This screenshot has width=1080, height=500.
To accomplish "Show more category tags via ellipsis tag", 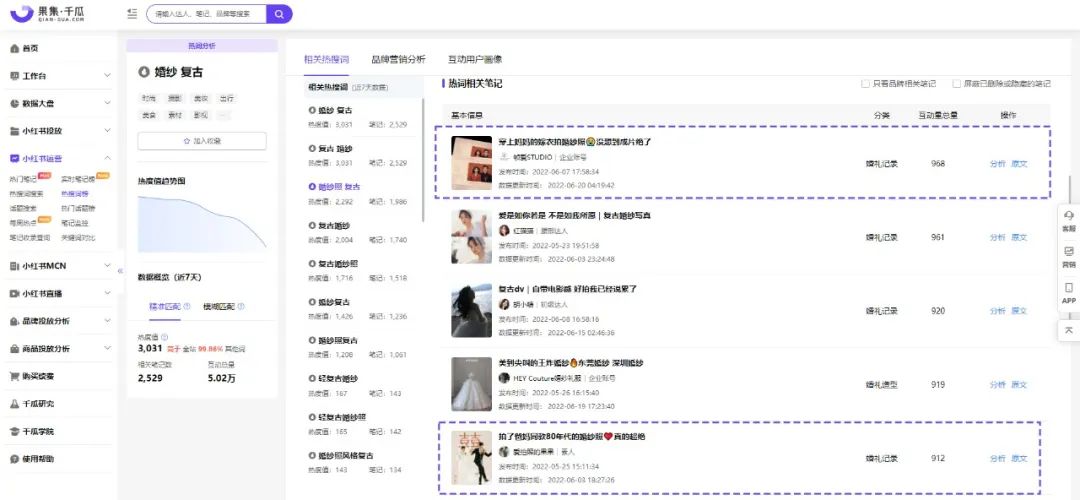I will point(225,116).
